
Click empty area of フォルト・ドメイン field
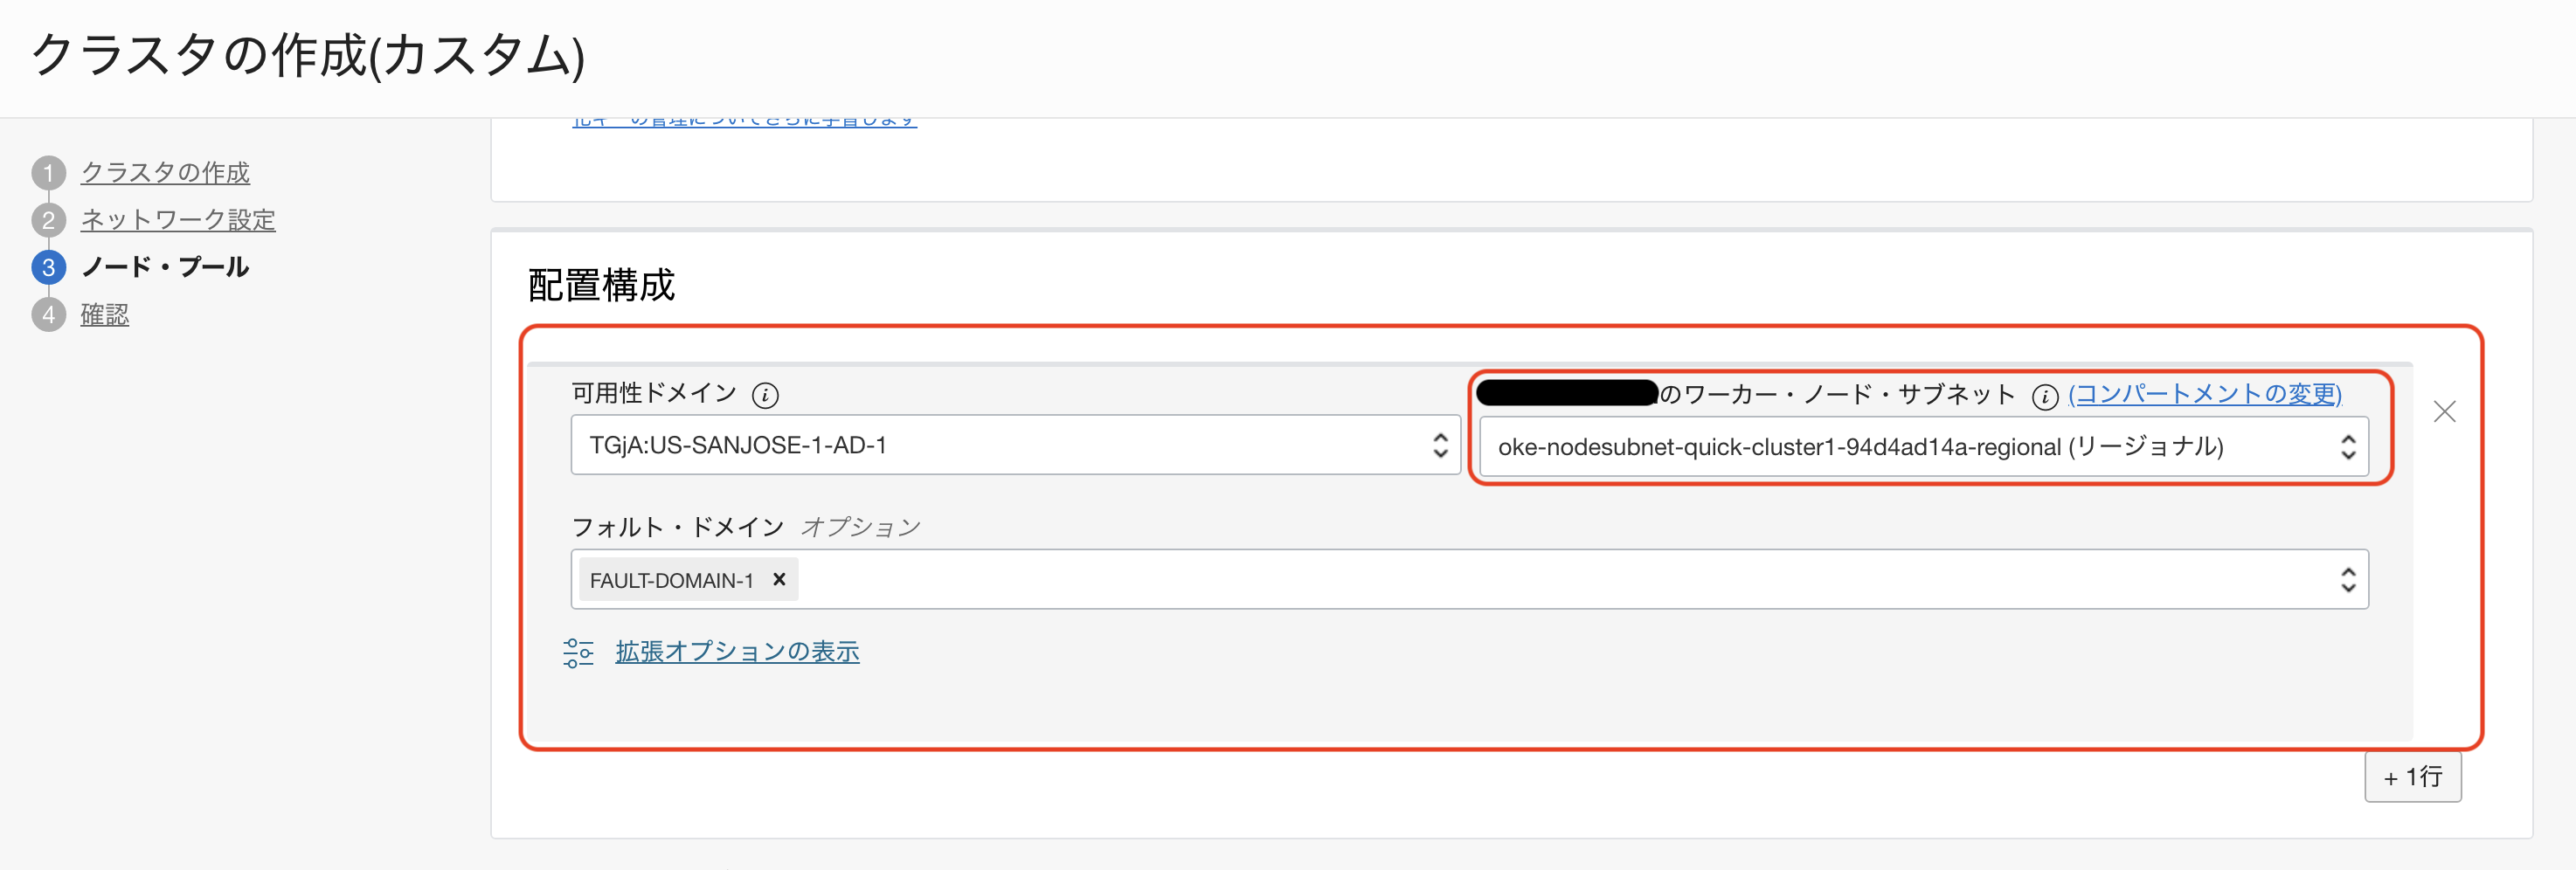(1500, 579)
